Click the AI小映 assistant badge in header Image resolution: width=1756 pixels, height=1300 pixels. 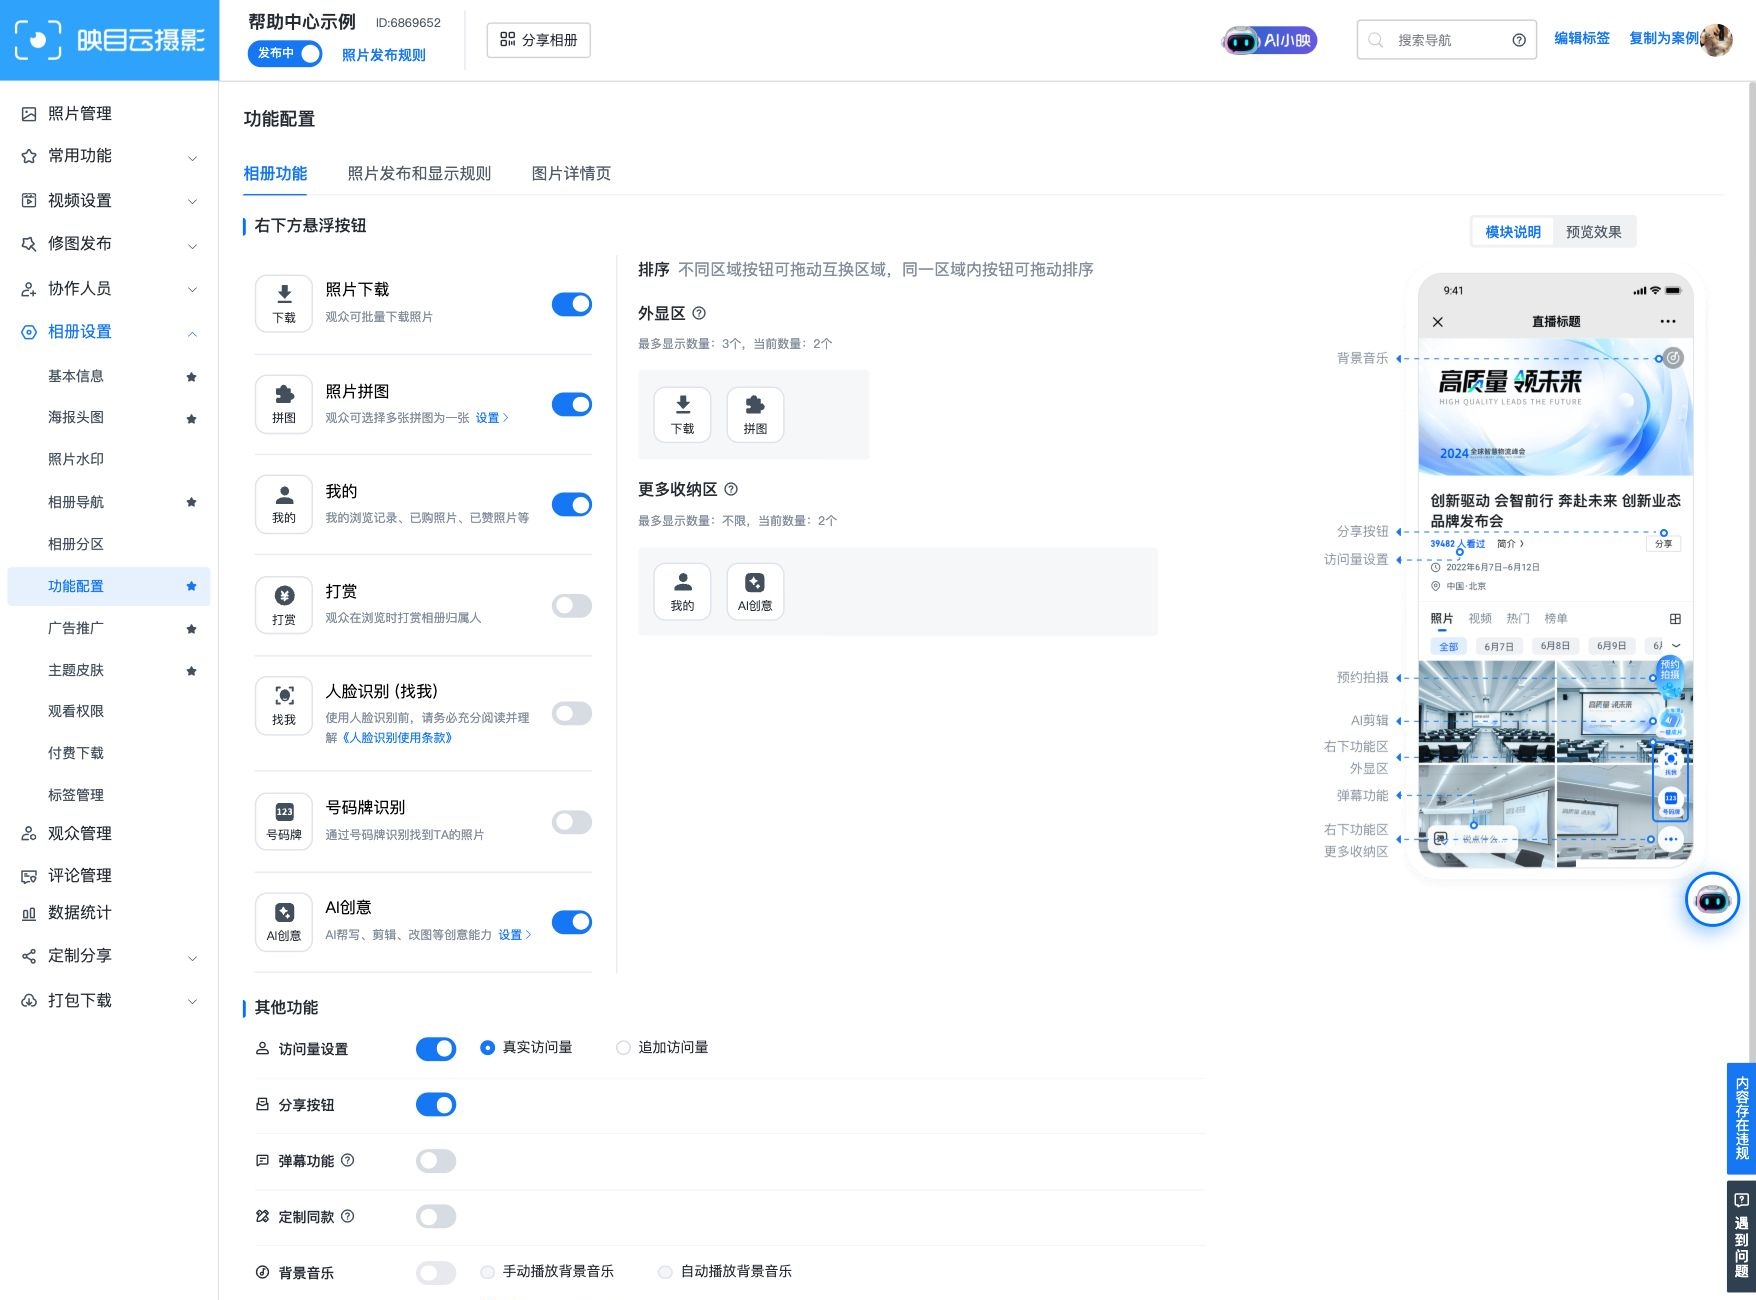coord(1269,41)
